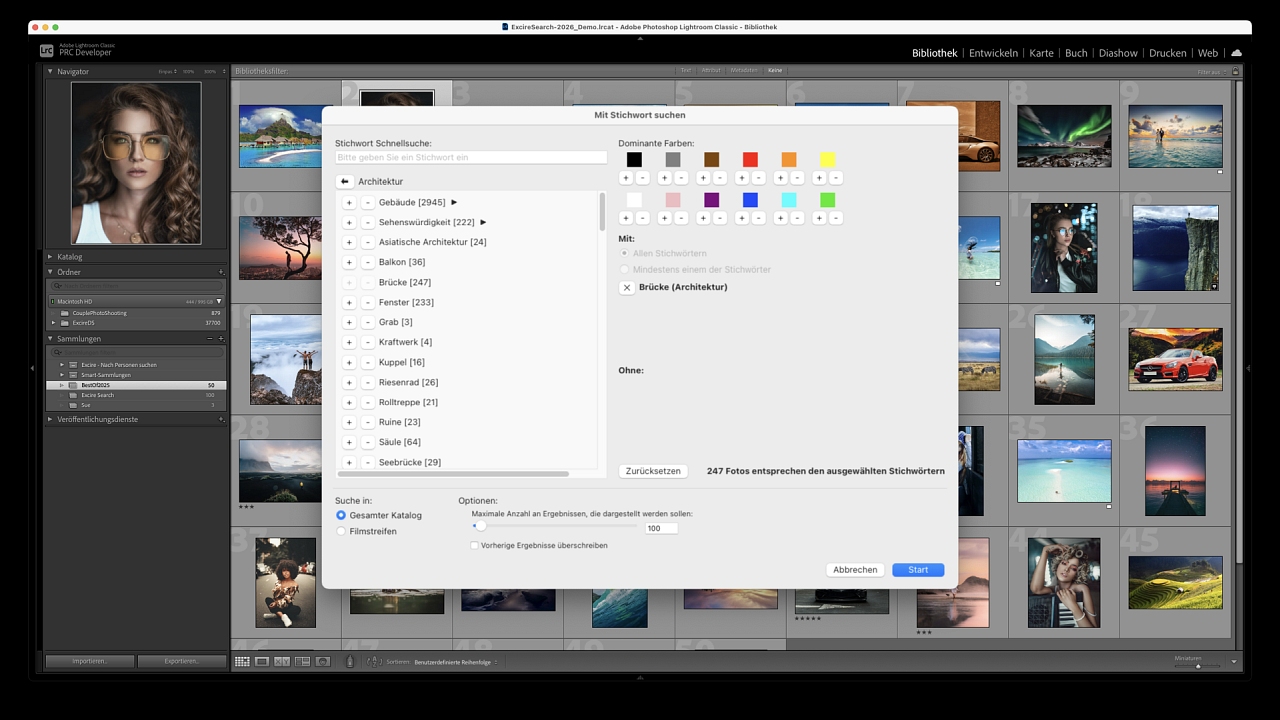Image resolution: width=1280 pixels, height=720 pixels.
Task: Choose the Filmstreifen search option
Action: pyautogui.click(x=341, y=531)
